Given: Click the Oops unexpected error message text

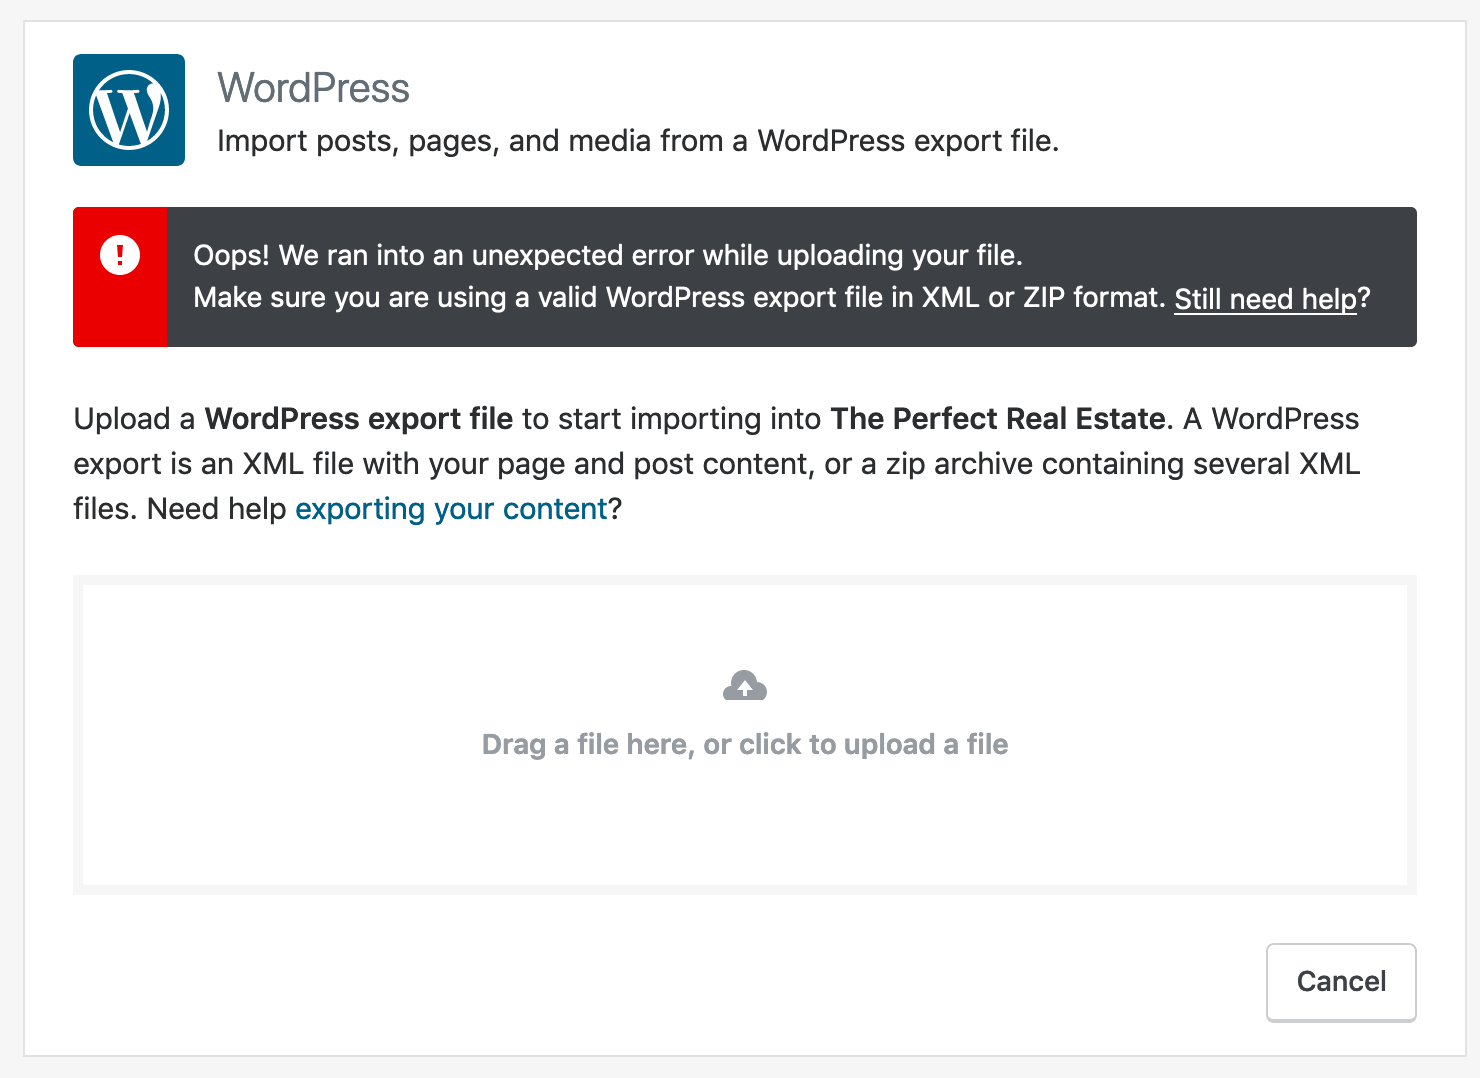Looking at the screenshot, I should tap(608, 255).
